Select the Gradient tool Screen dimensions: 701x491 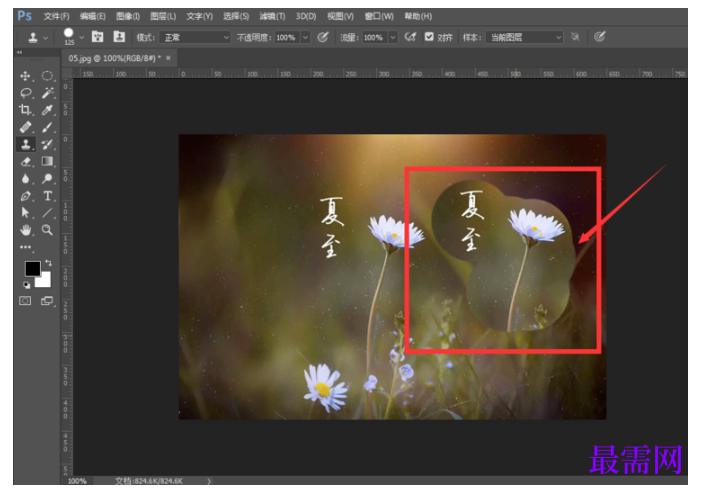pyautogui.click(x=47, y=161)
